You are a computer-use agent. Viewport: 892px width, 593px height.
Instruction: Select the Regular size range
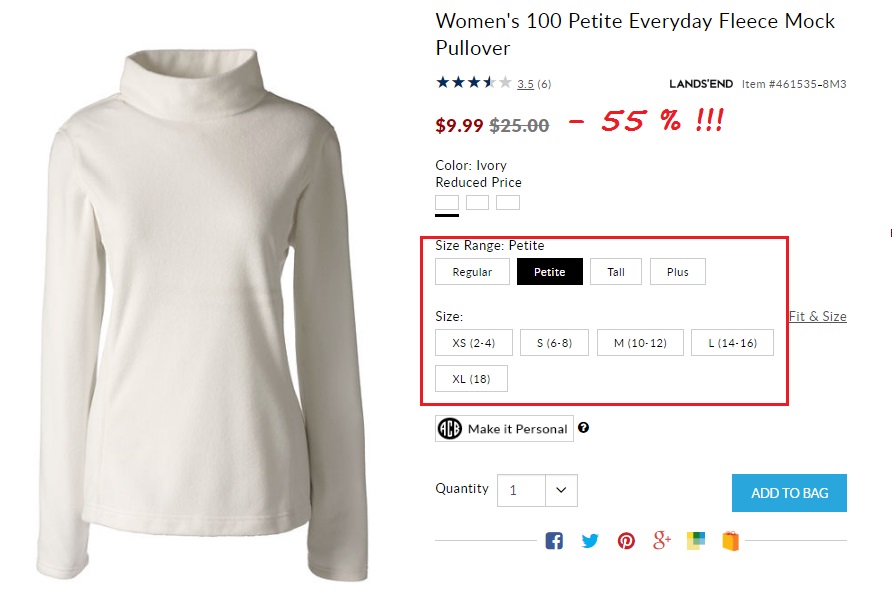coord(472,272)
